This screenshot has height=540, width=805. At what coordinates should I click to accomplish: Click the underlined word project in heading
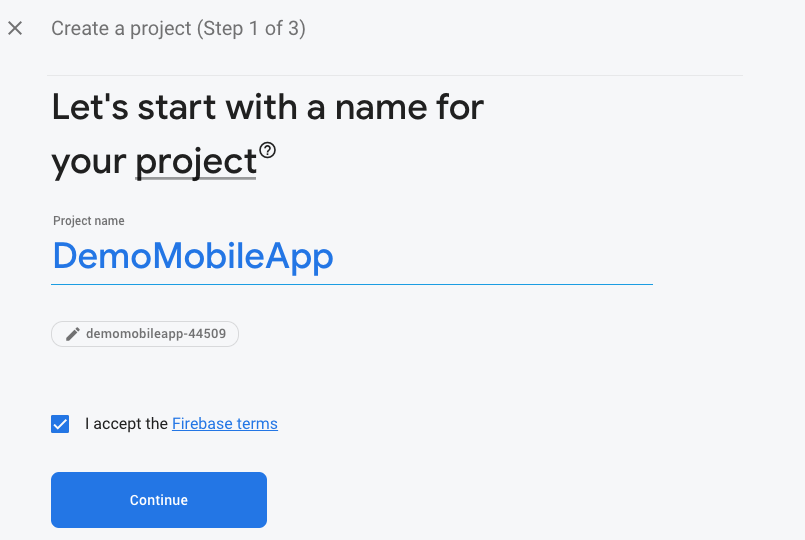click(x=196, y=162)
